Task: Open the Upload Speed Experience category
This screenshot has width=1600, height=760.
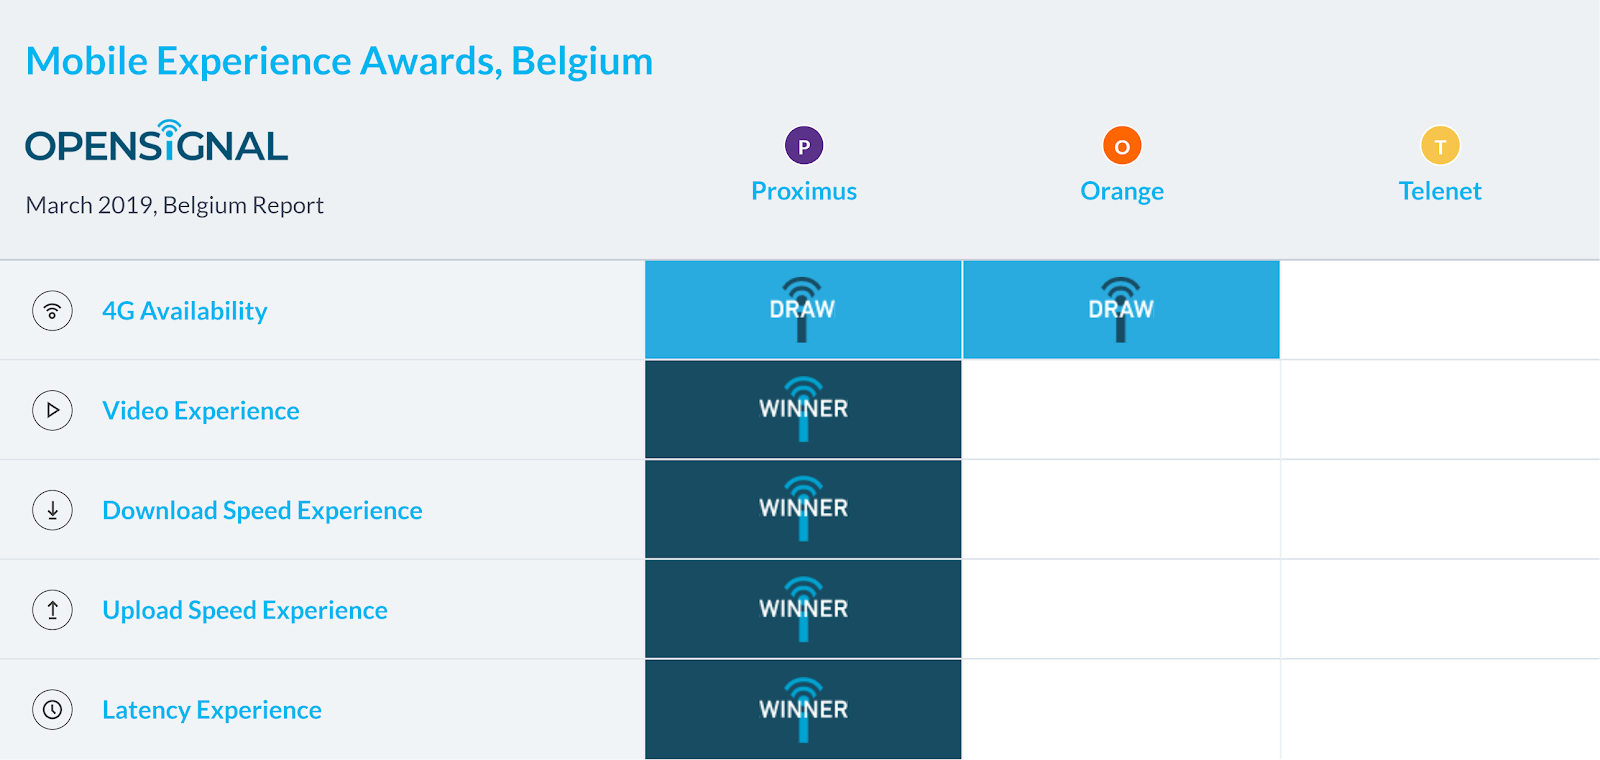Action: pyautogui.click(x=245, y=611)
